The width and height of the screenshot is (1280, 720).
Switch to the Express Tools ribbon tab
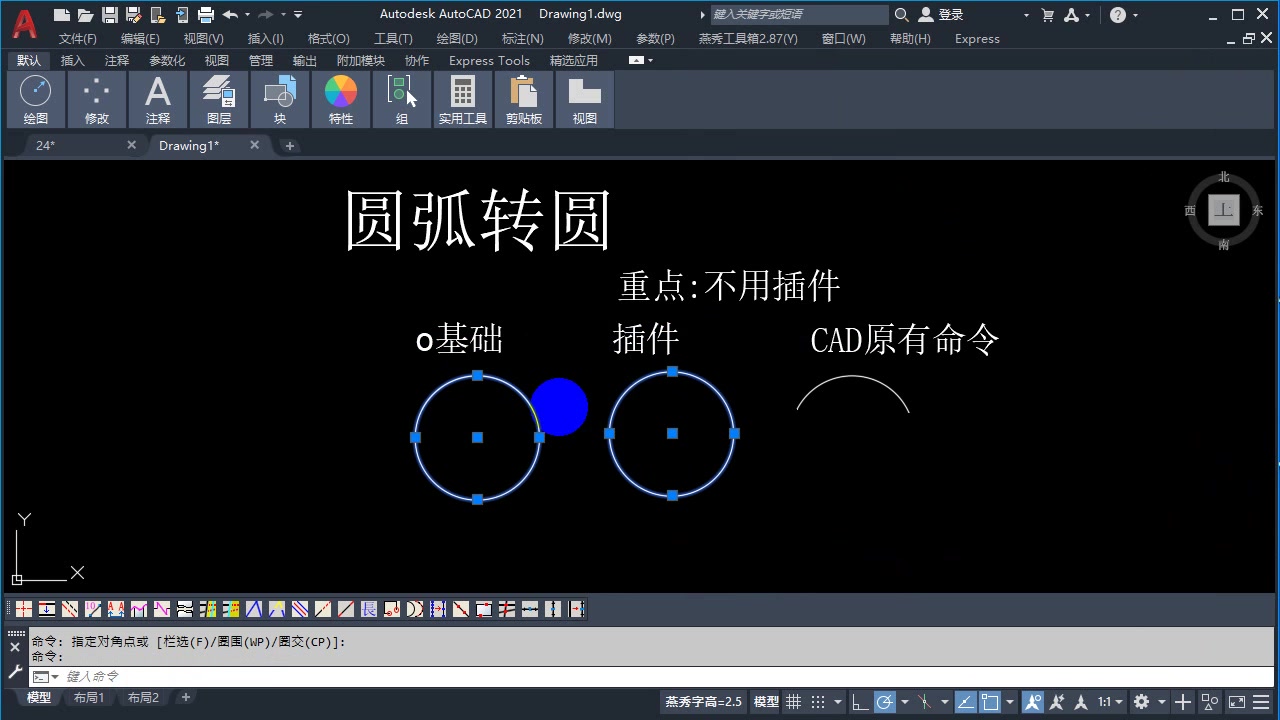pos(489,60)
